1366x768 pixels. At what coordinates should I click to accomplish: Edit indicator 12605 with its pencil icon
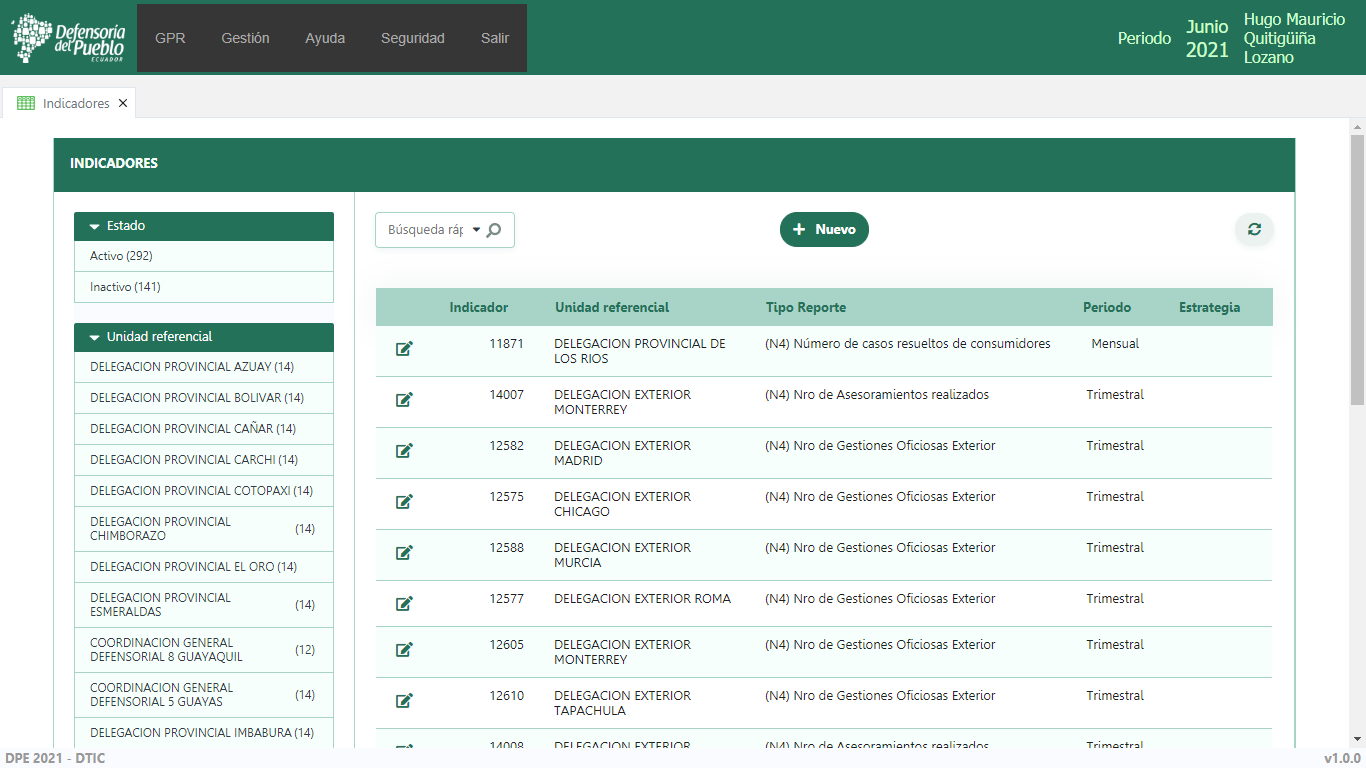click(x=404, y=650)
